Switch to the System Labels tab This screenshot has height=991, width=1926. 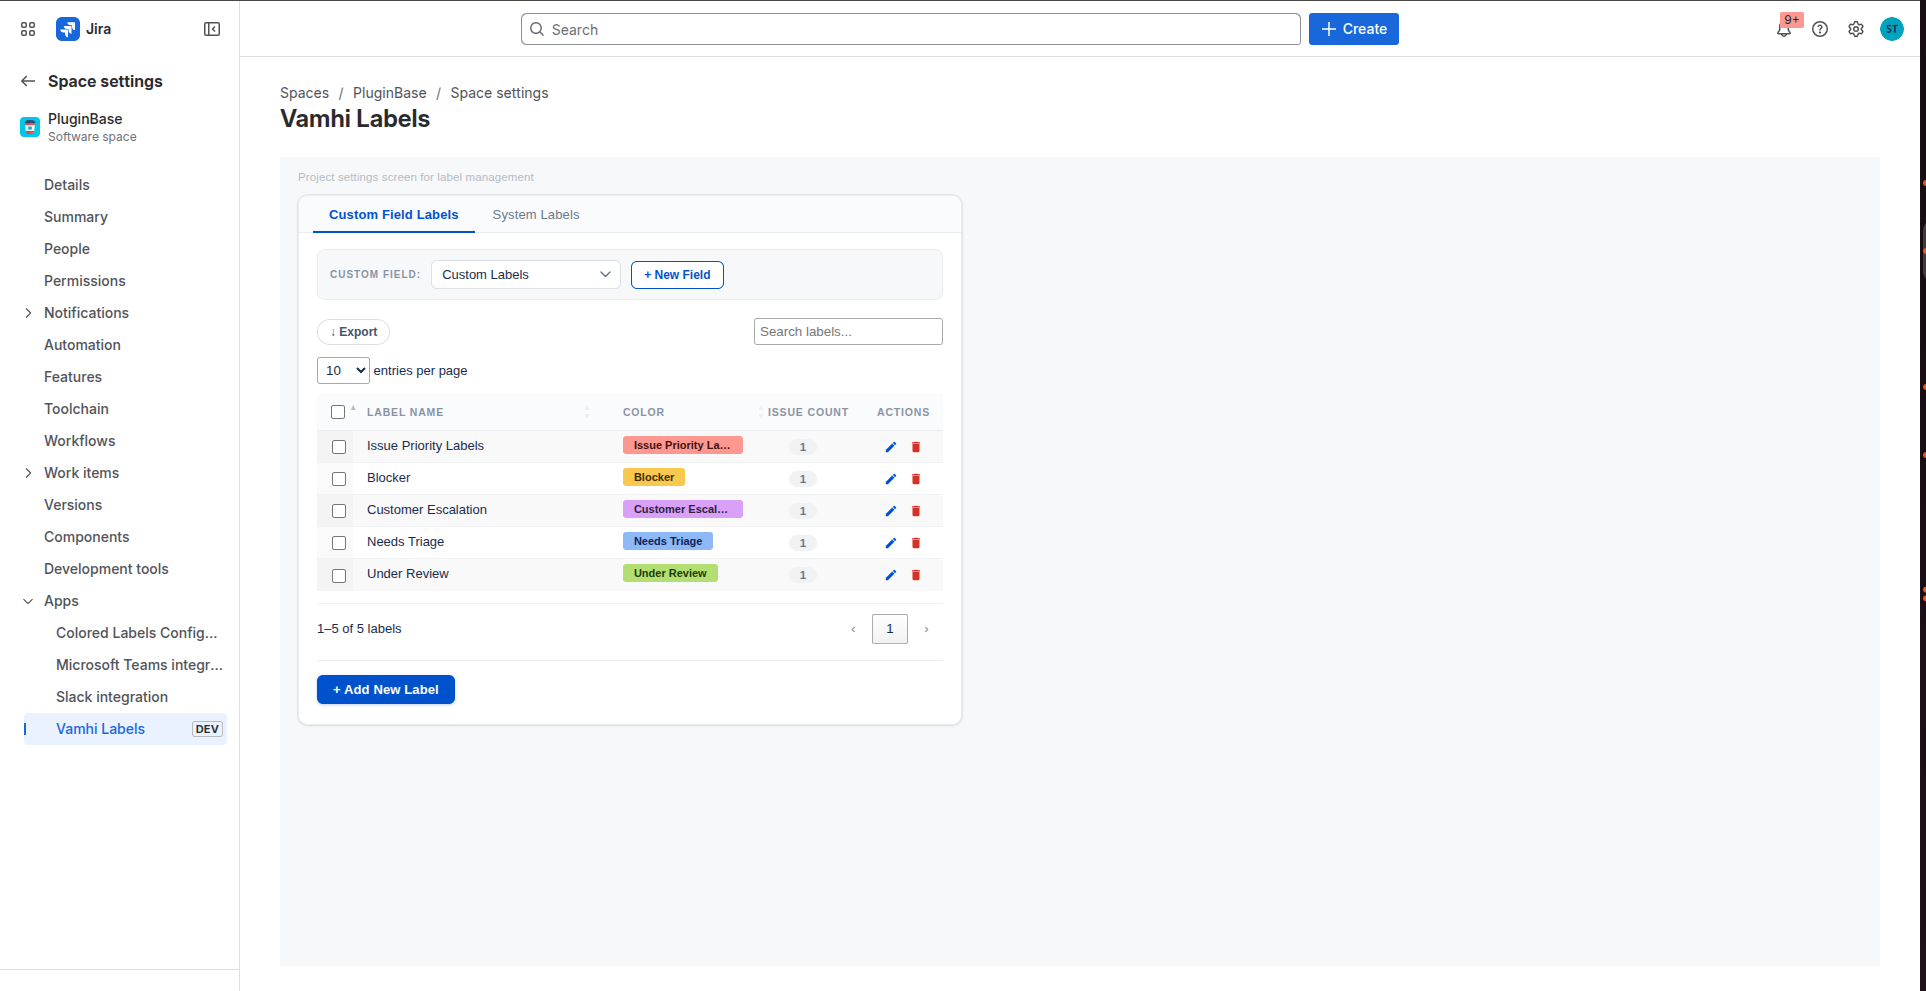click(536, 215)
